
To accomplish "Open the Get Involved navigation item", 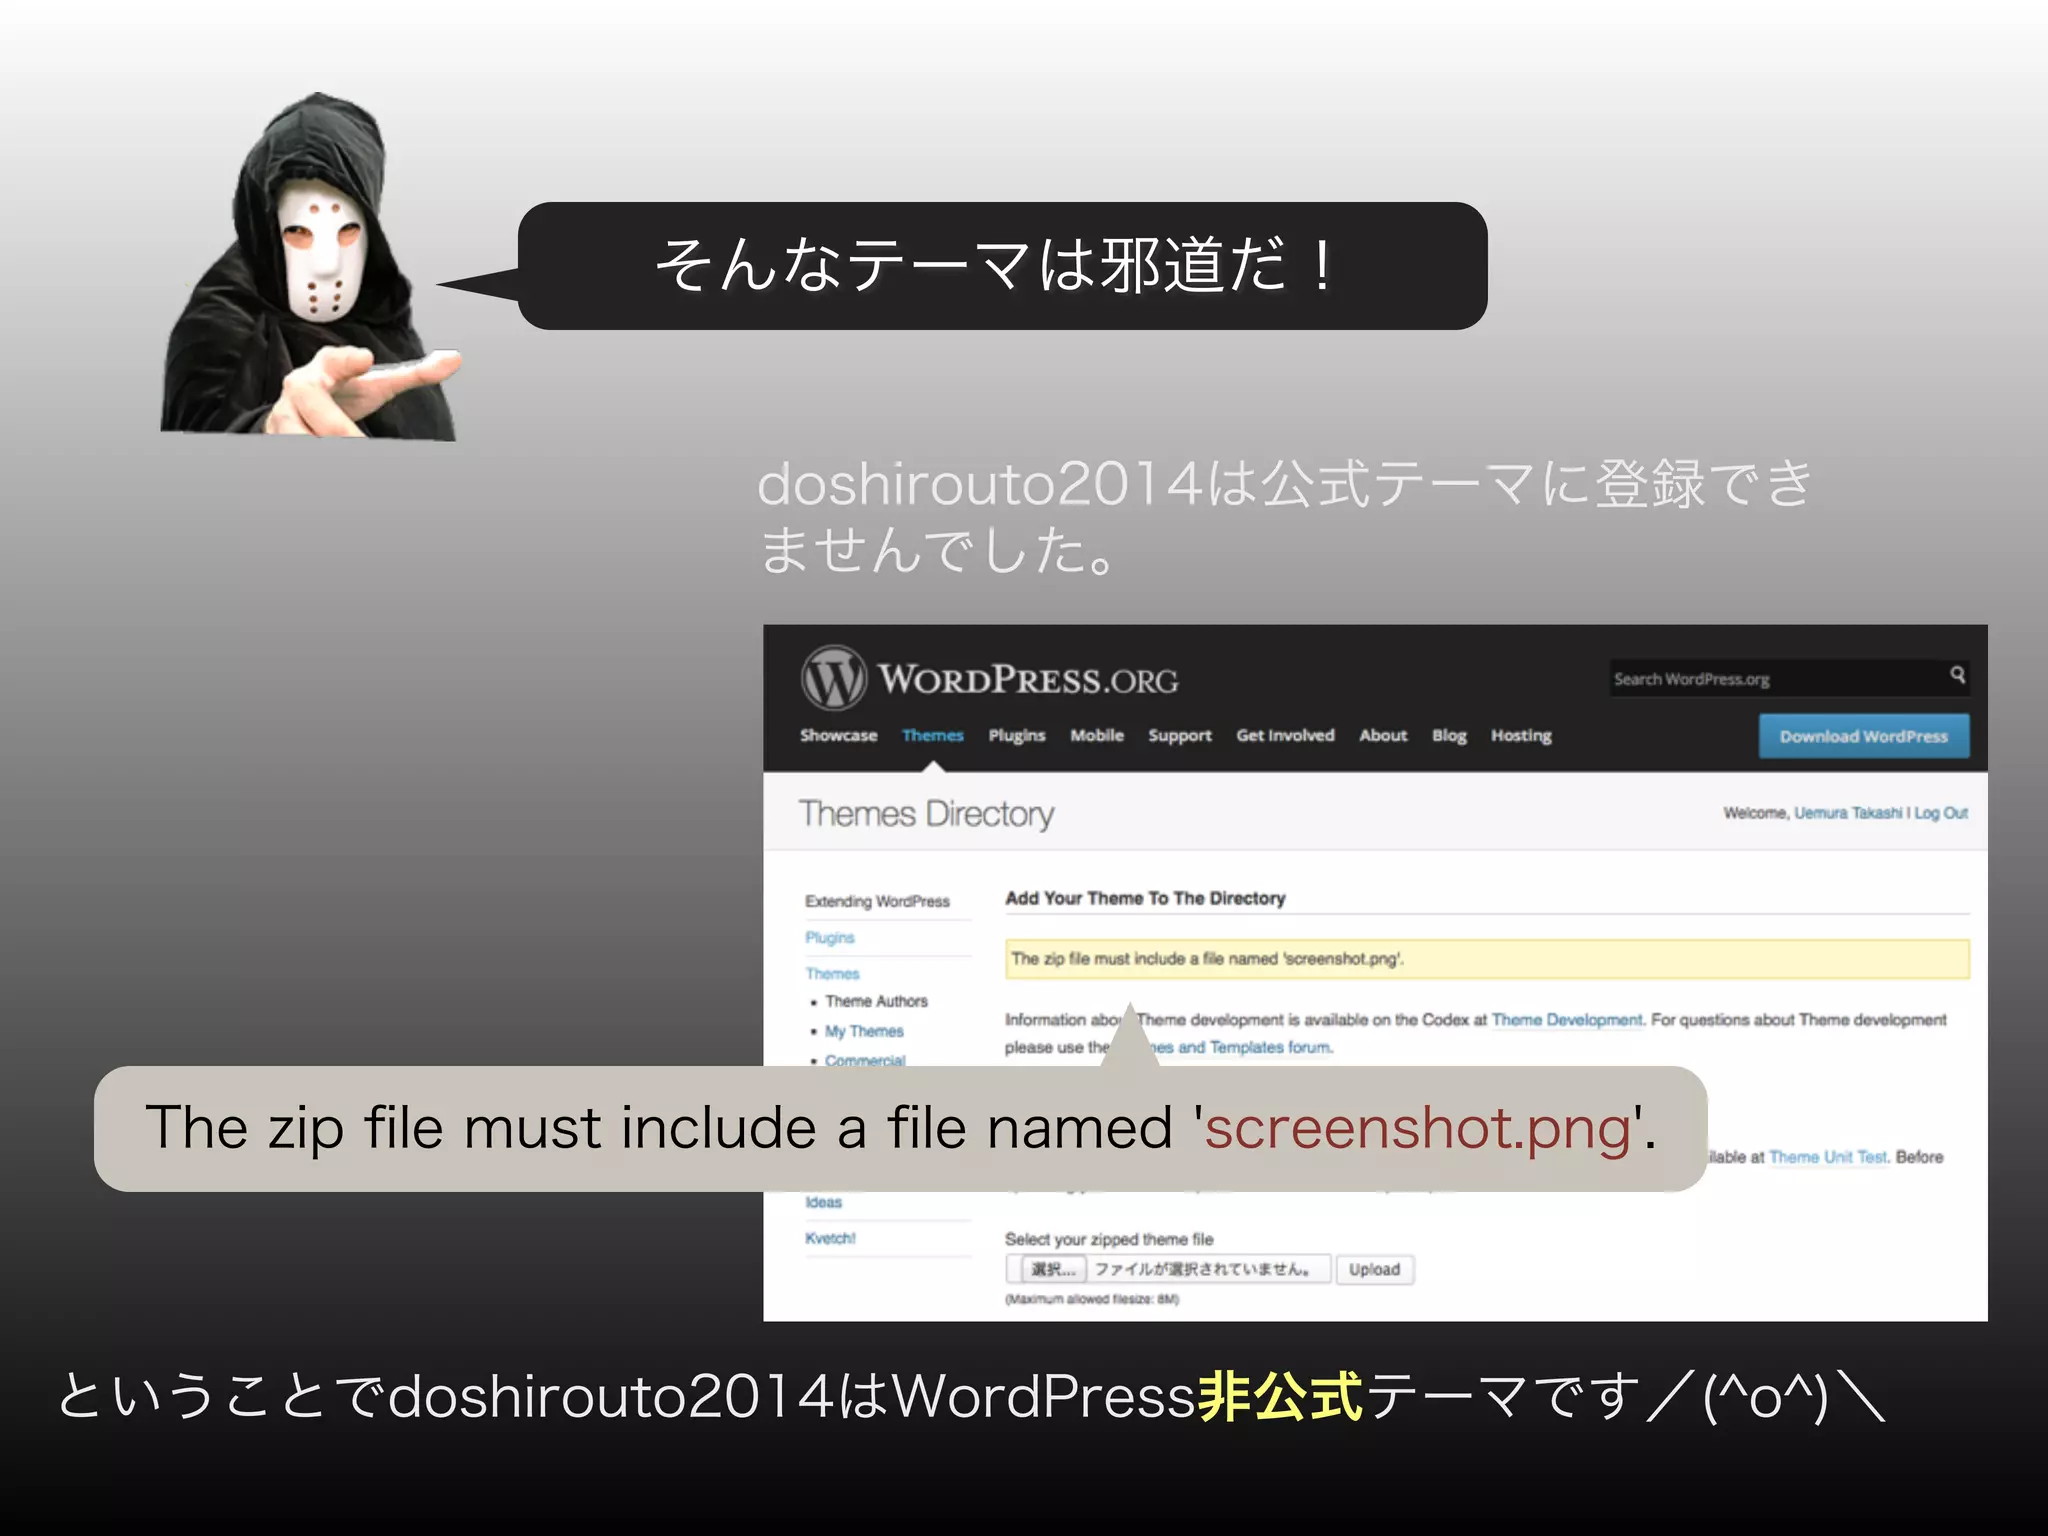I will pos(1285,735).
